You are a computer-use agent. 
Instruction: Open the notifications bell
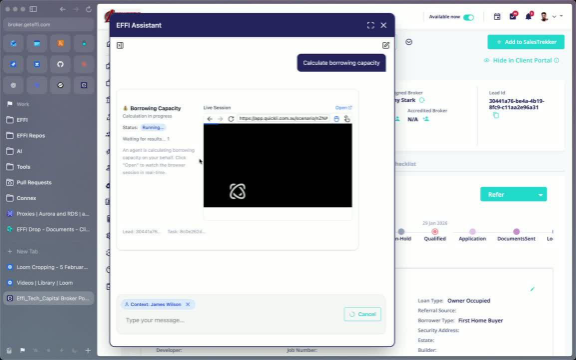pyautogui.click(x=528, y=16)
